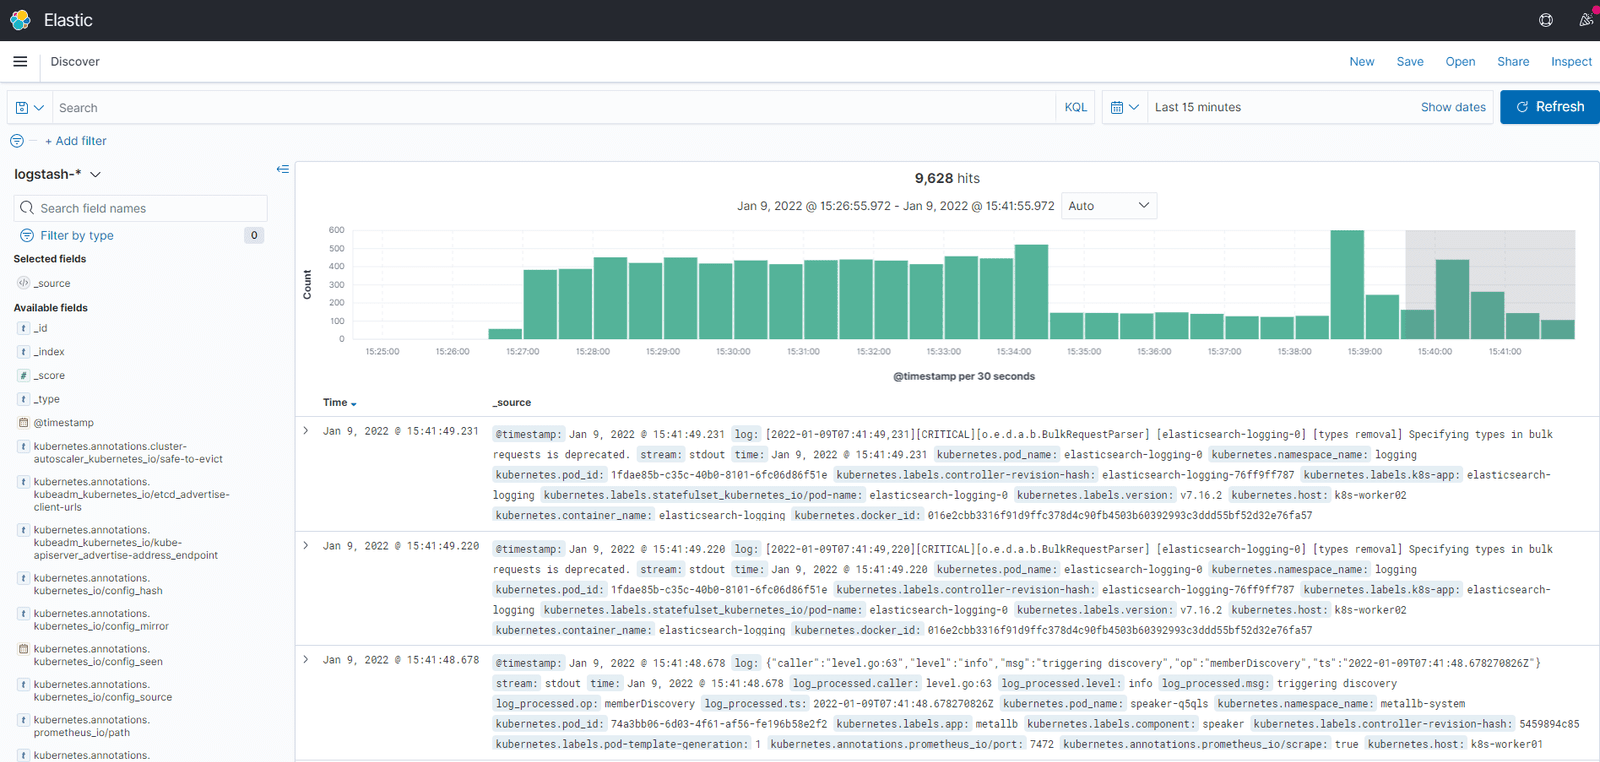Viewport: 1600px width, 762px height.
Task: Expand the document row at 15:41:48.678
Action: [306, 660]
